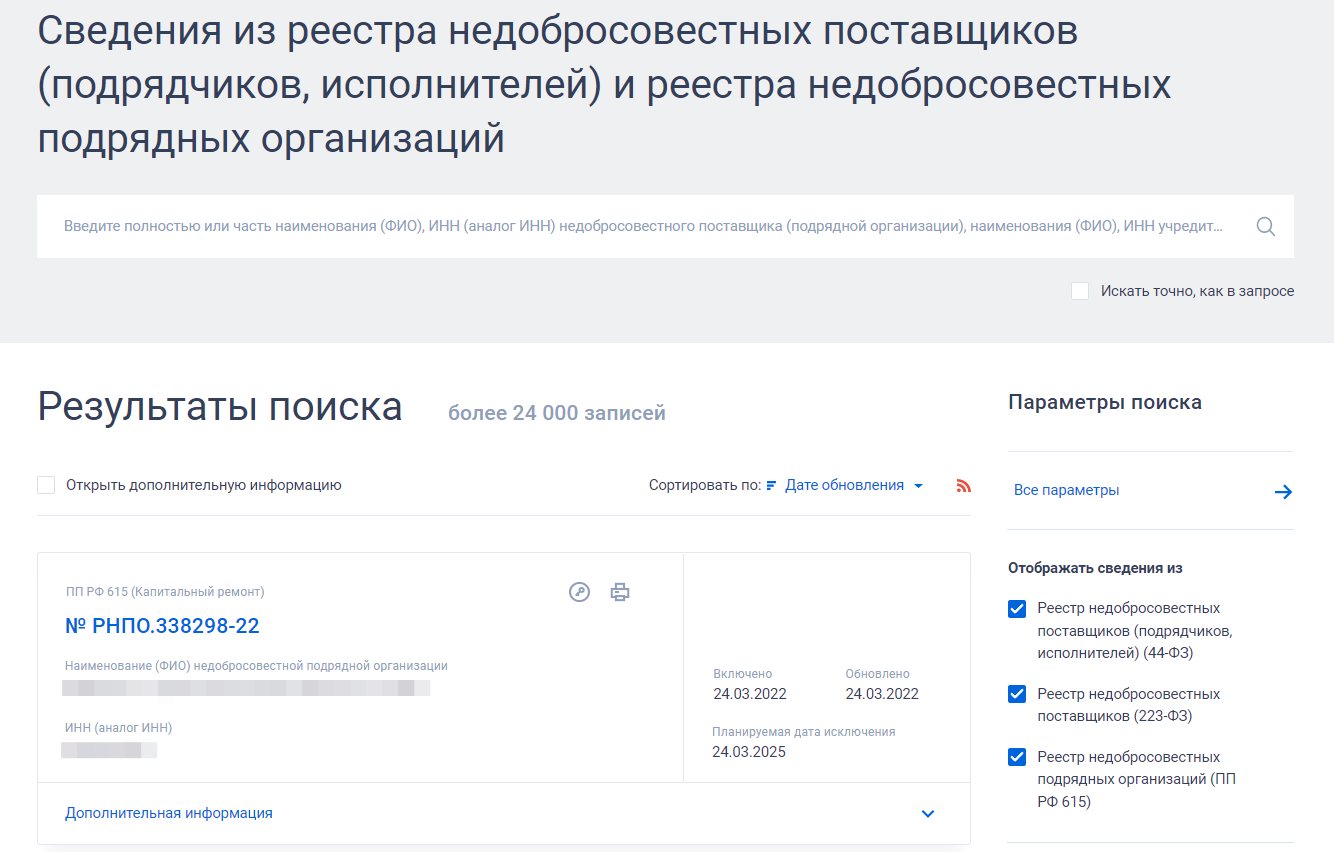Viewport: 1334px width, 852px height.
Task: Click the Обновлено date value
Action: [x=882, y=694]
